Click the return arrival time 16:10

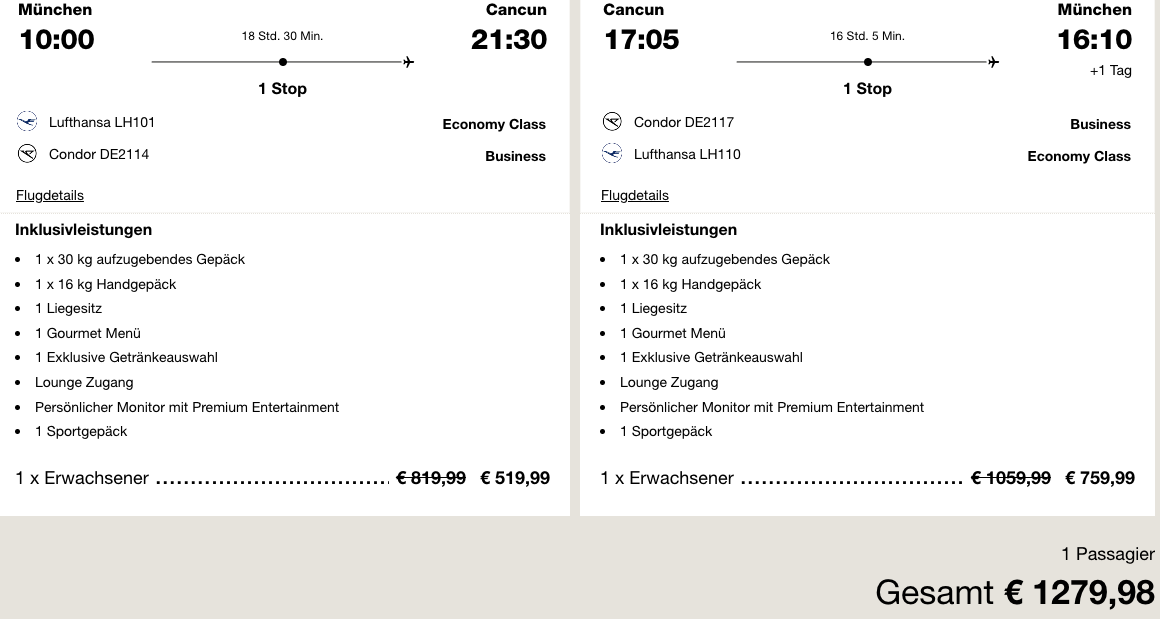pos(1095,40)
